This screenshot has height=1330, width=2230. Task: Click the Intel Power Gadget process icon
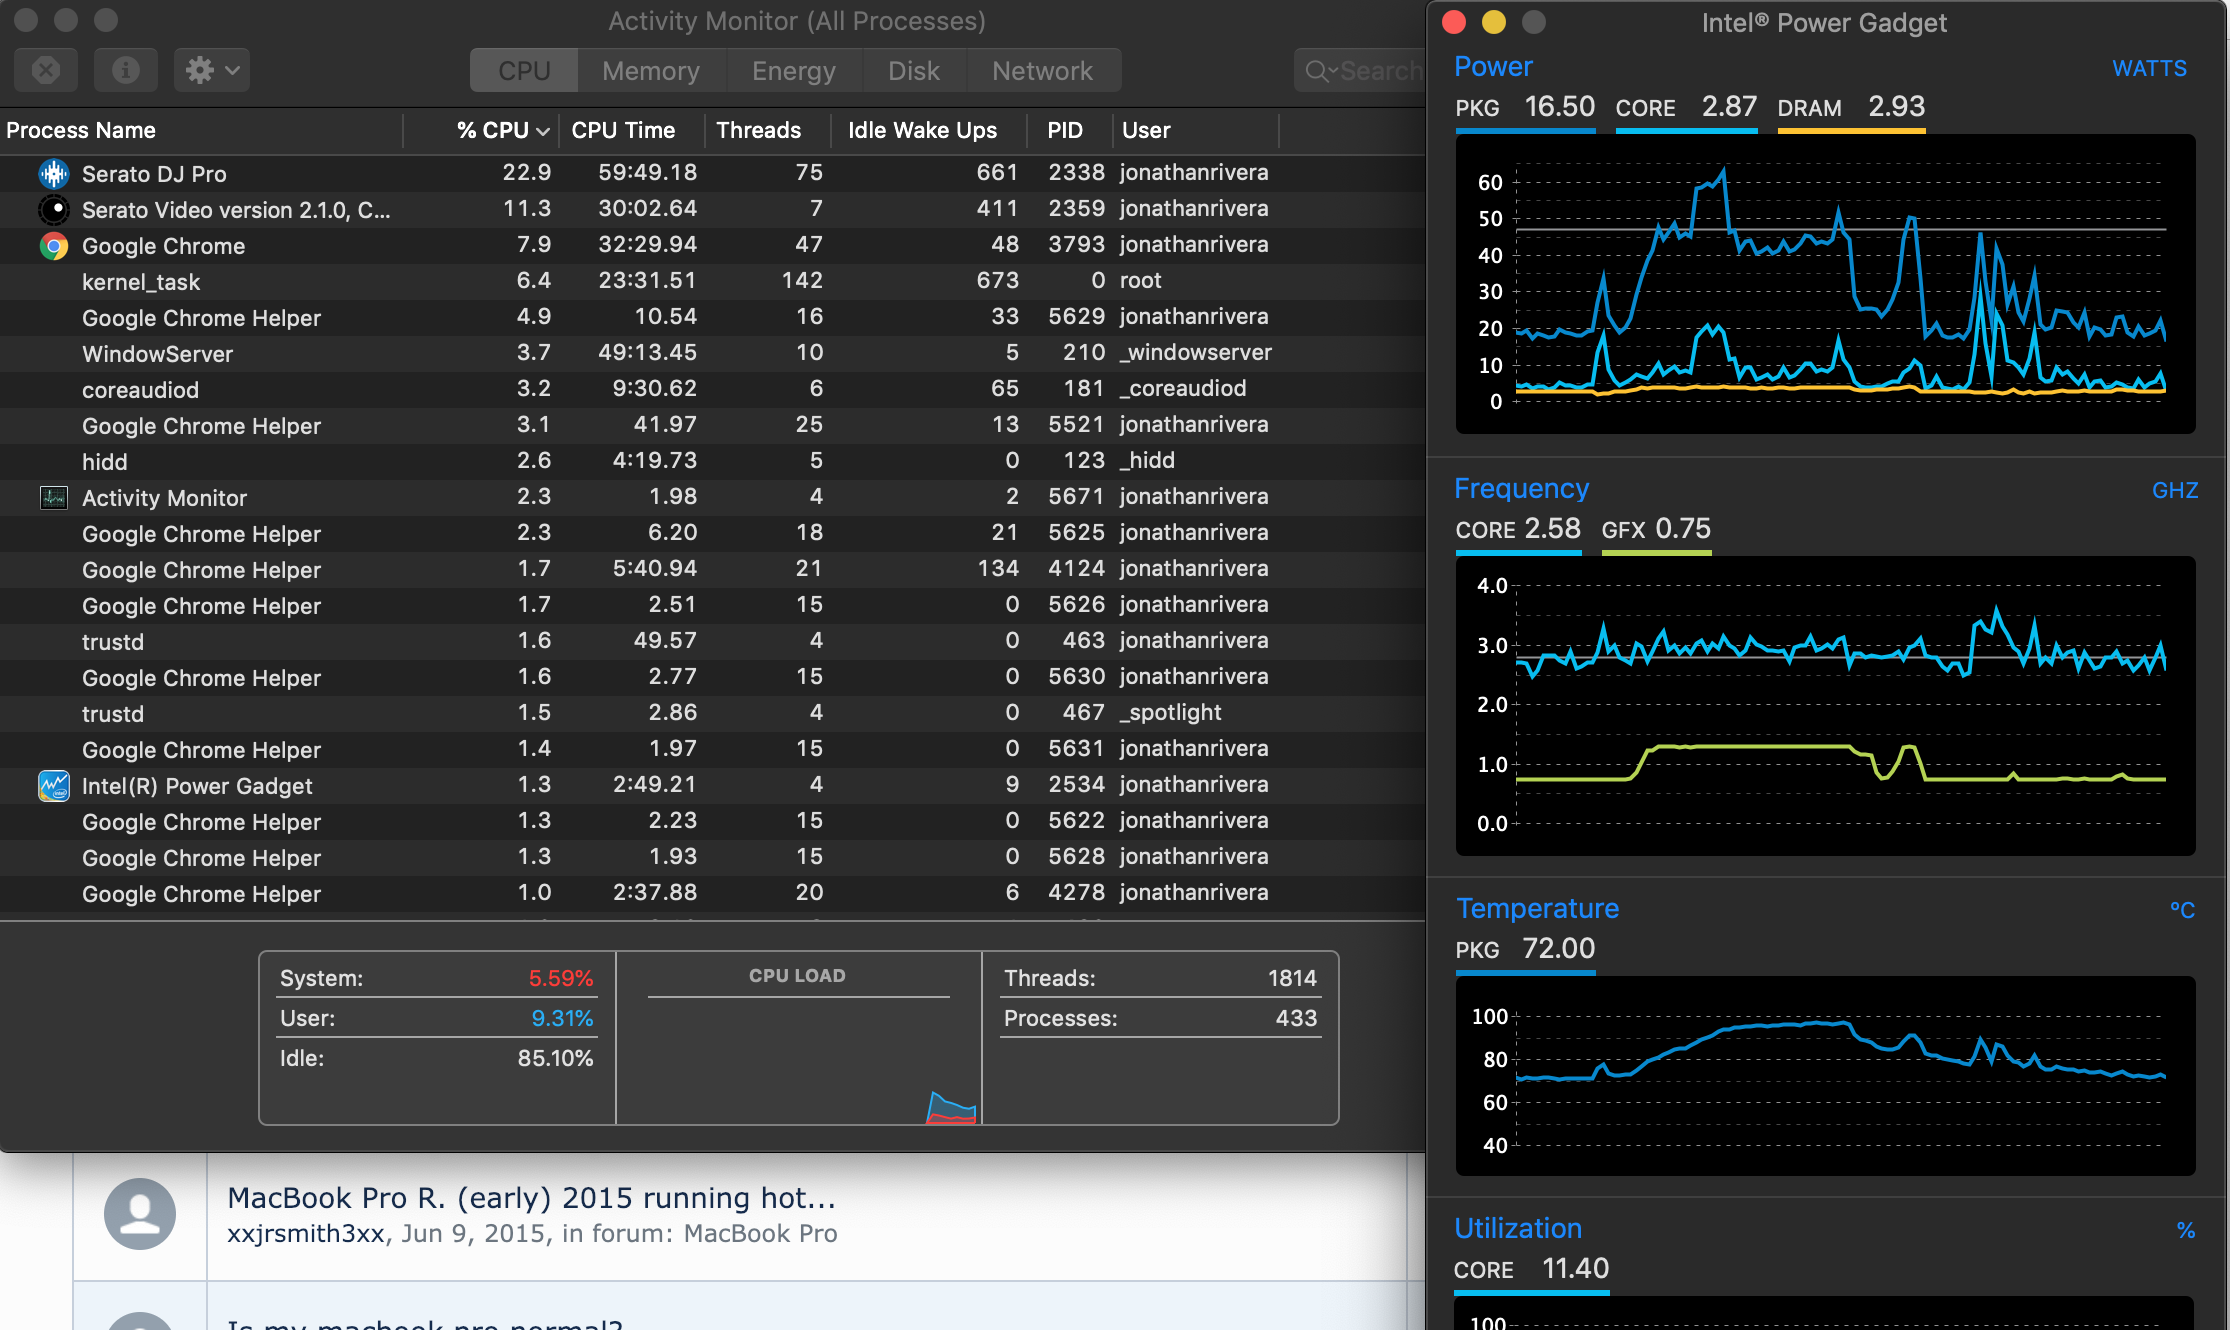[54, 785]
